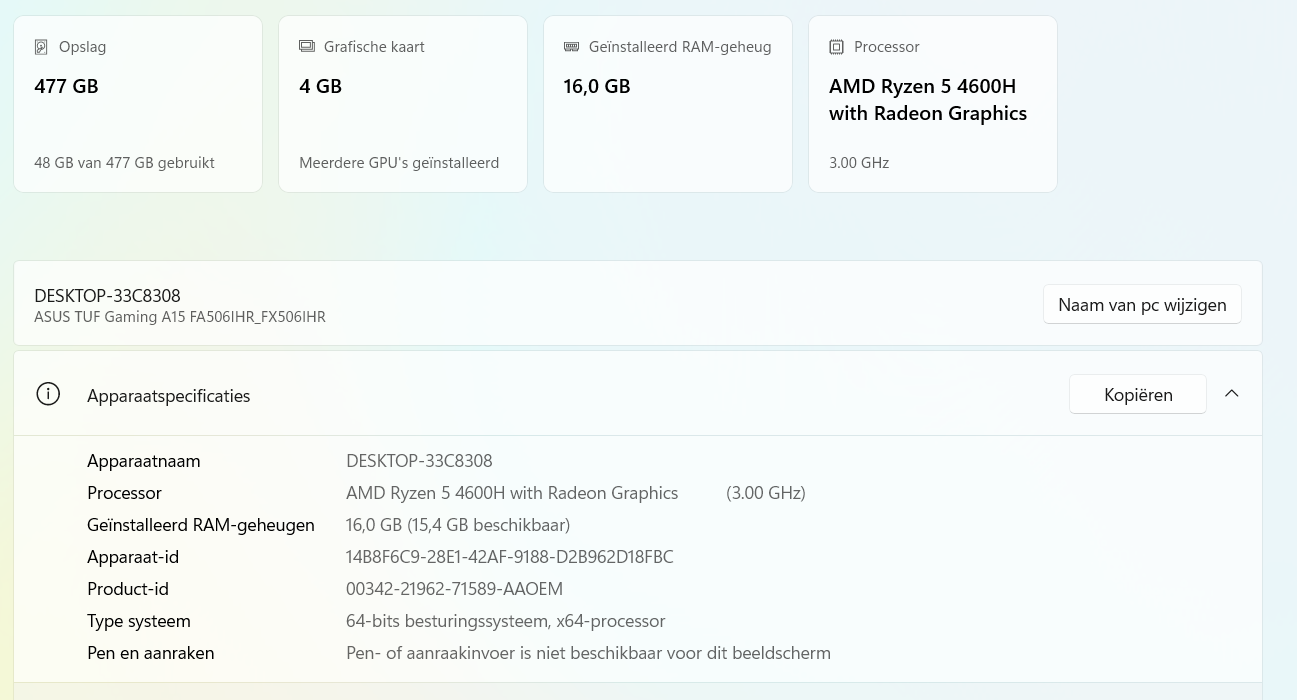Screen dimensions: 1297x700
Task: Click the 3.00 GHz text in the Processor card
Action: coord(859,163)
